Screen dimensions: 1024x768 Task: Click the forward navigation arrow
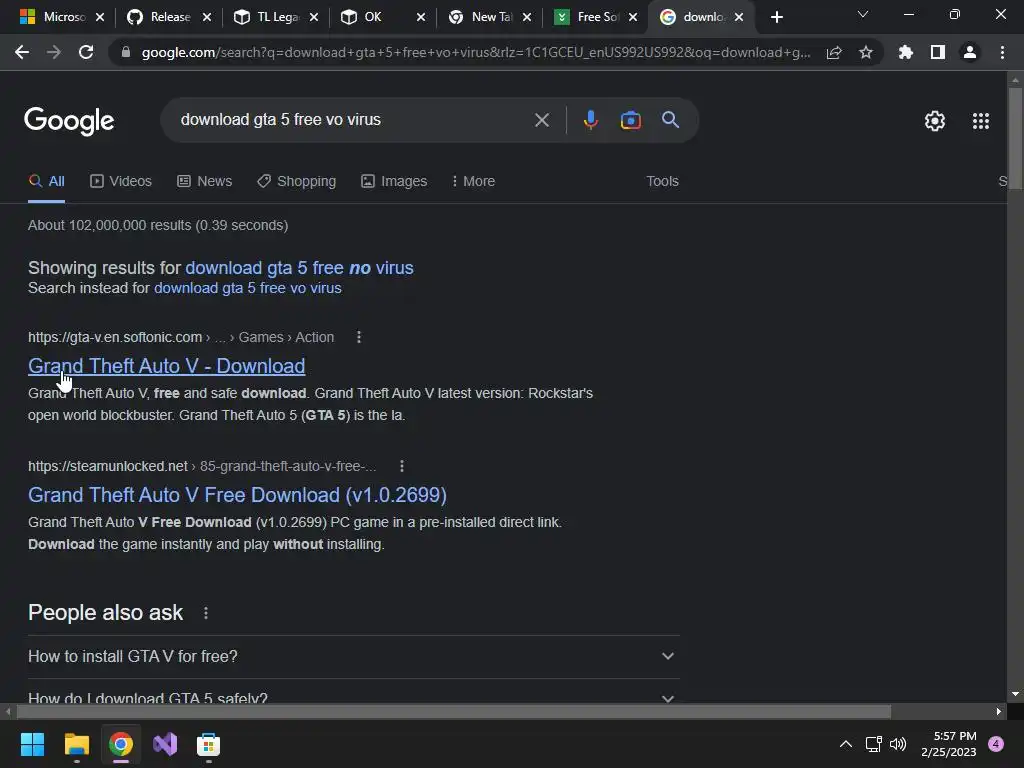(x=54, y=52)
